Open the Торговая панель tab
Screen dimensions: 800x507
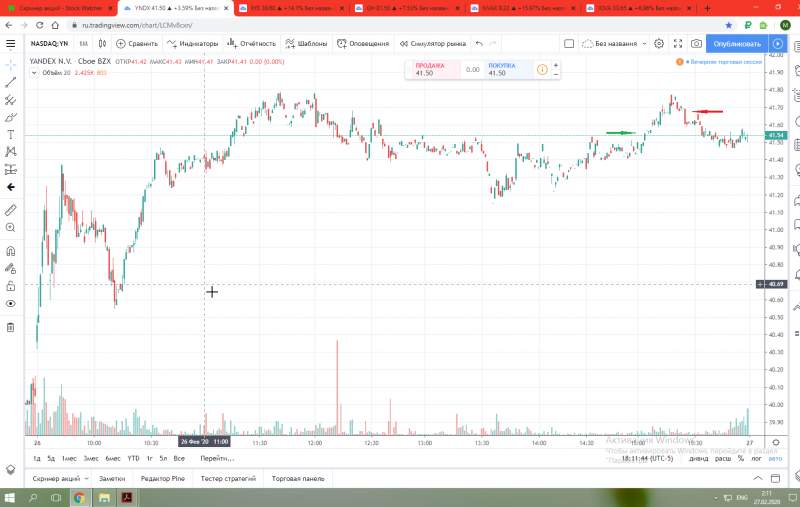click(298, 478)
